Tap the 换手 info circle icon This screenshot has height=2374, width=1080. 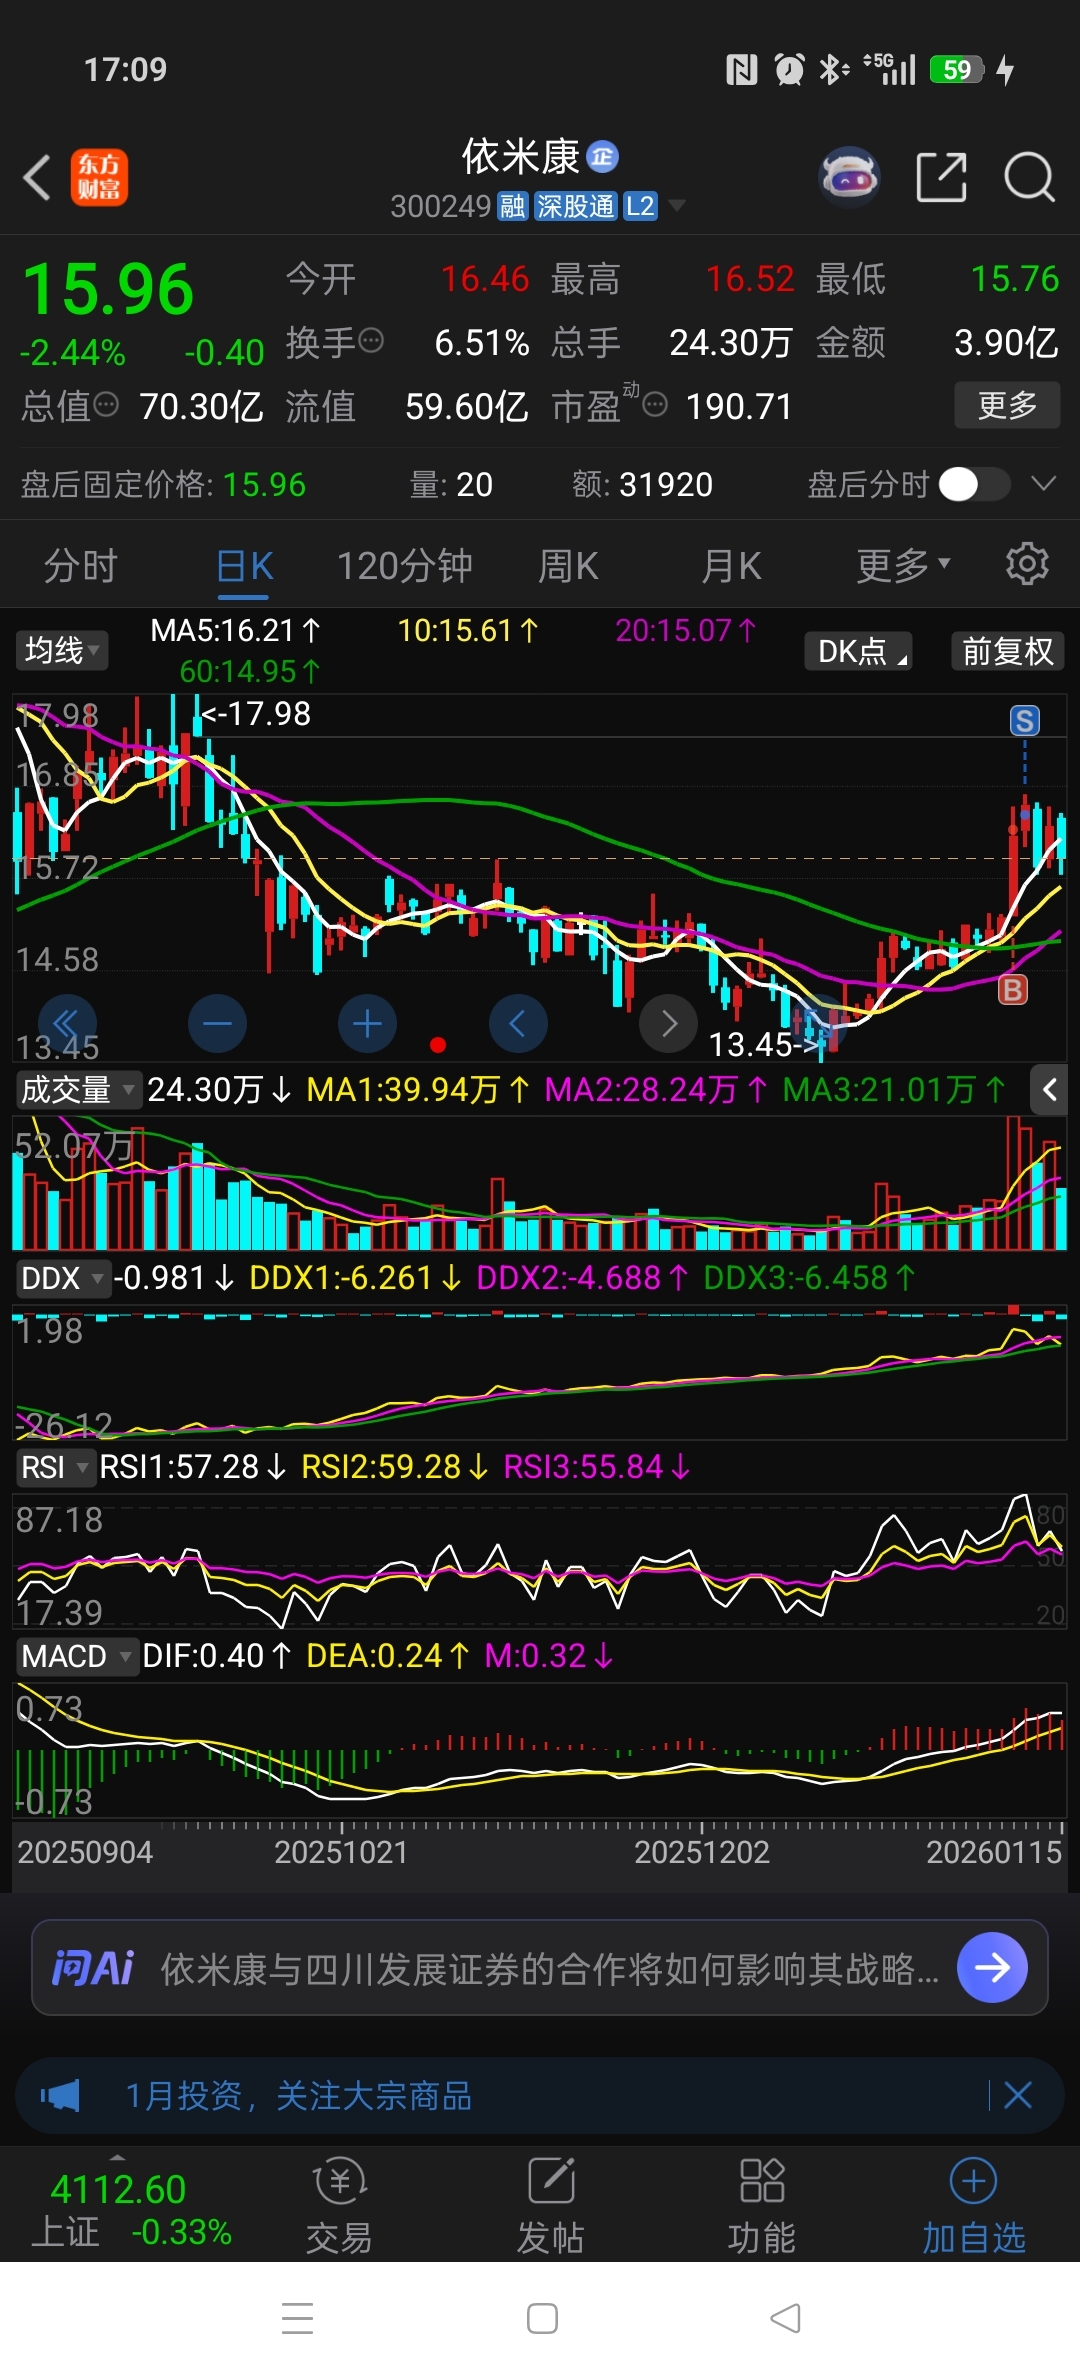click(371, 341)
